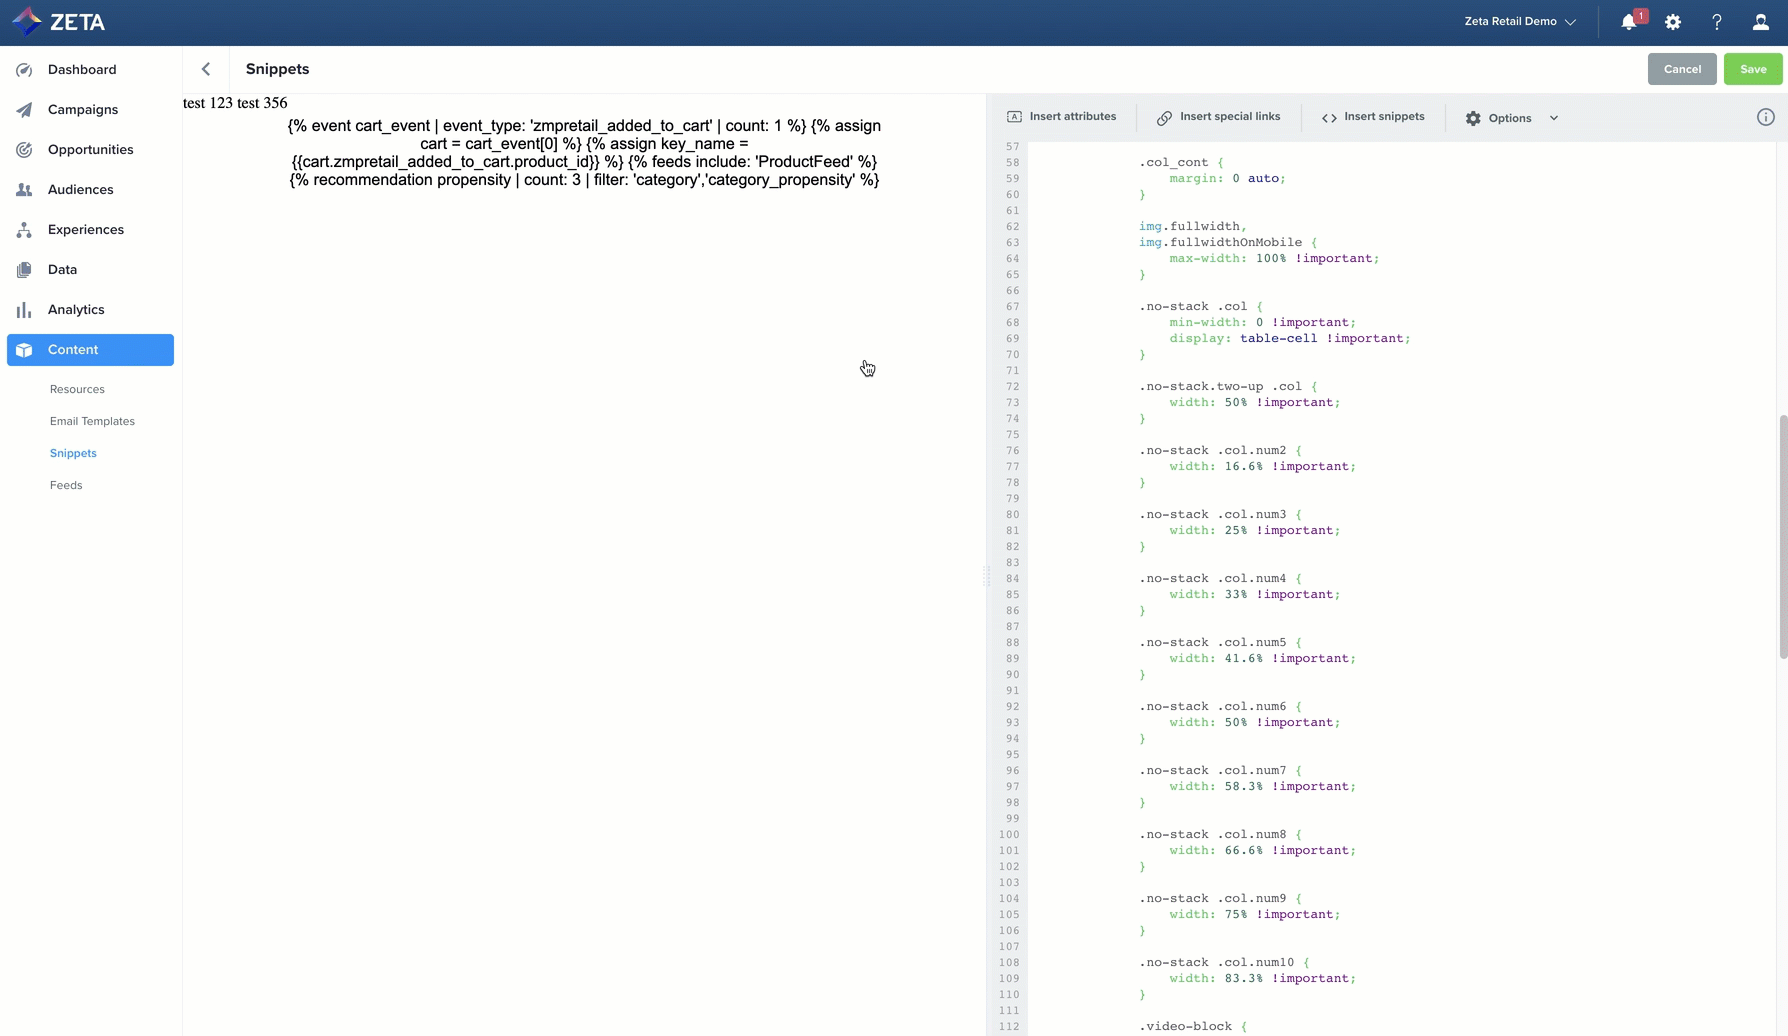Click the green Save button
The height and width of the screenshot is (1036, 1788).
point(1753,69)
